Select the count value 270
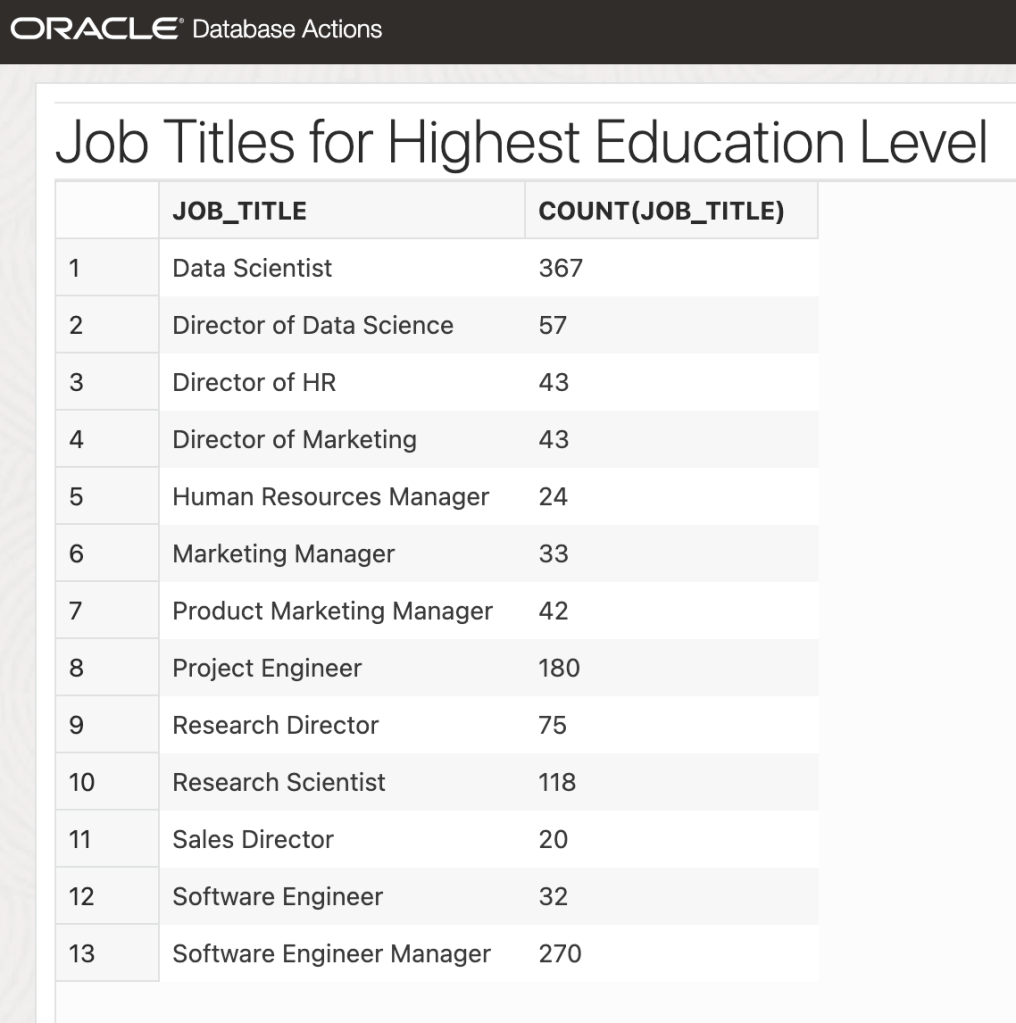The width and height of the screenshot is (1016, 1023). coord(560,954)
